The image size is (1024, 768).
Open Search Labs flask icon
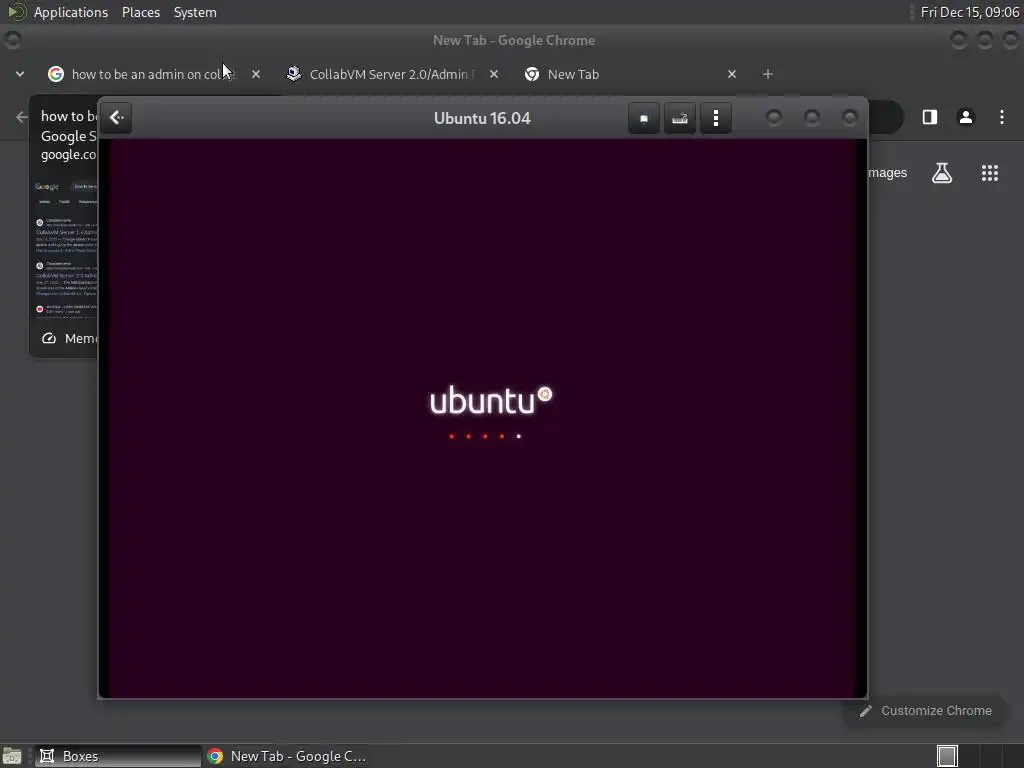tap(942, 173)
